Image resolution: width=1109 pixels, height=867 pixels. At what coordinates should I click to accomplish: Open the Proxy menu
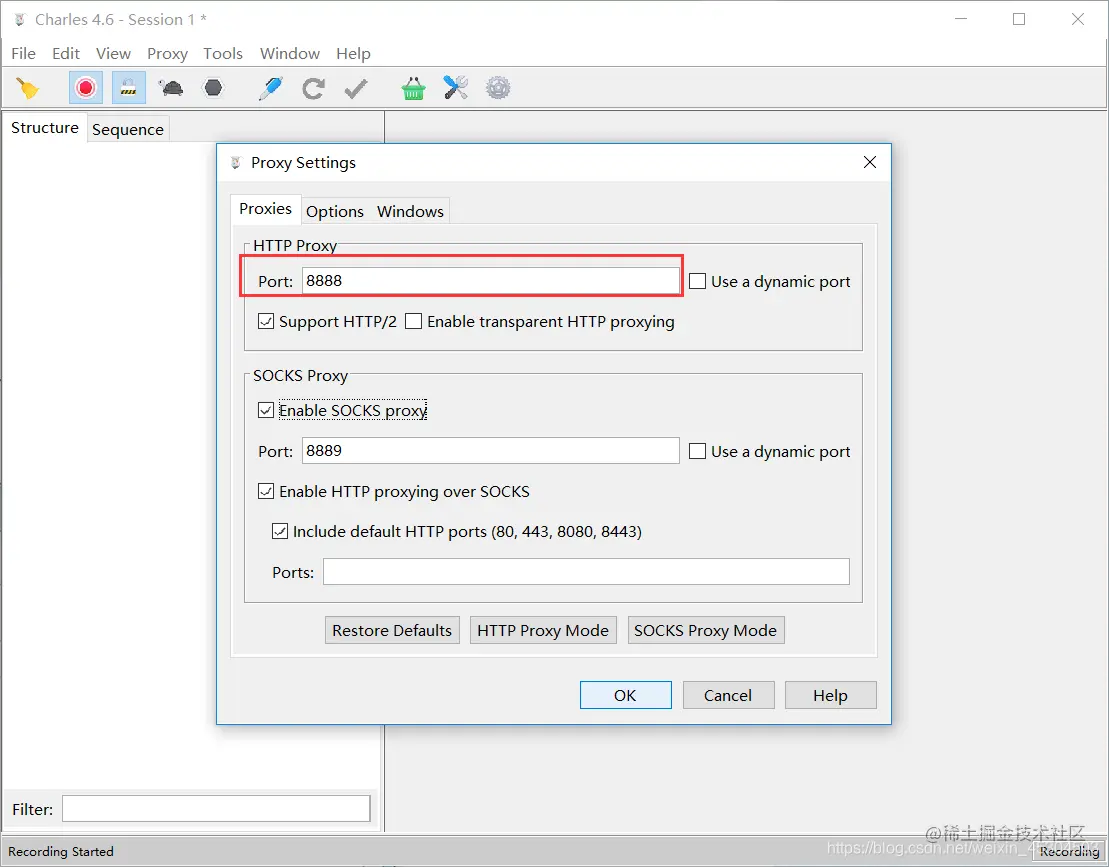[x=168, y=54]
